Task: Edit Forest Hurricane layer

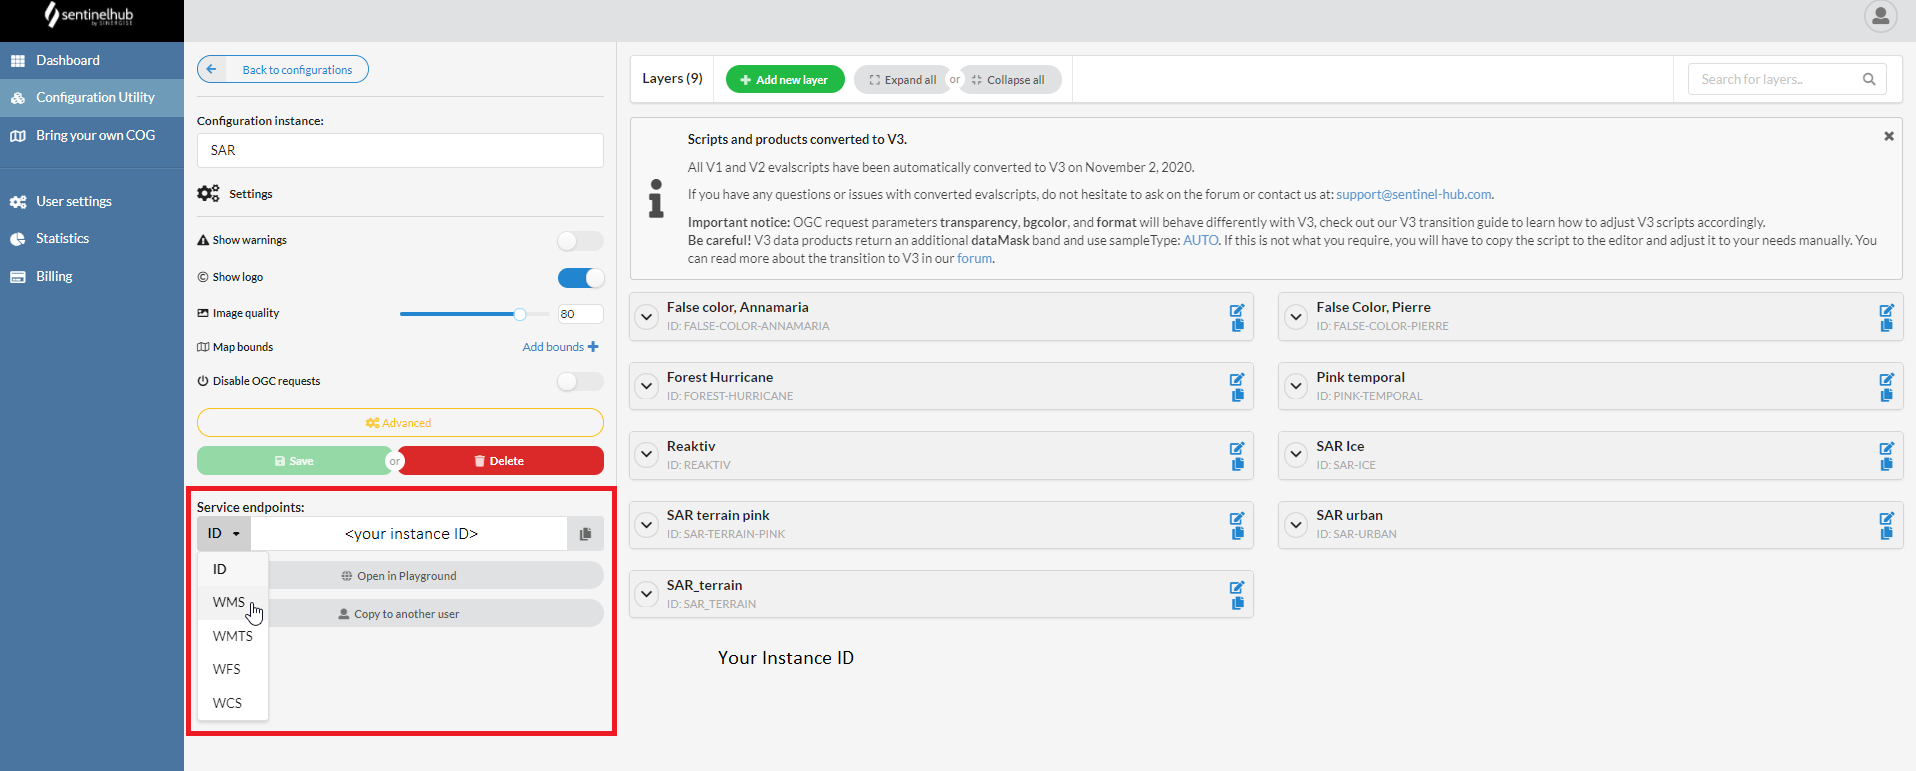Action: click(1237, 379)
